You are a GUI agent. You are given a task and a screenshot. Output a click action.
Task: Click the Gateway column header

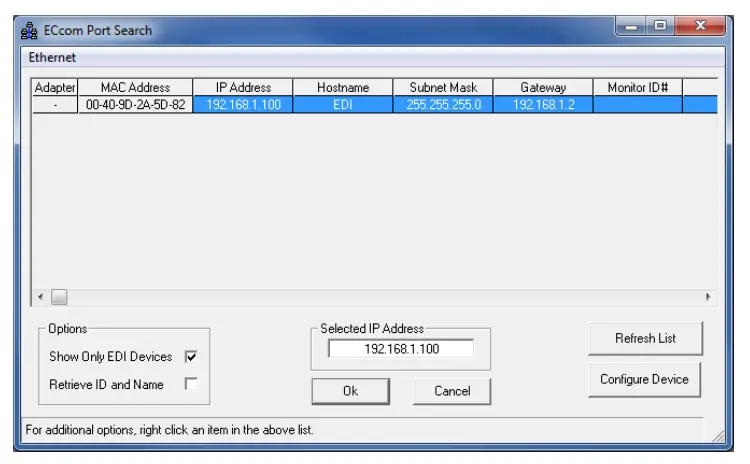click(543, 88)
